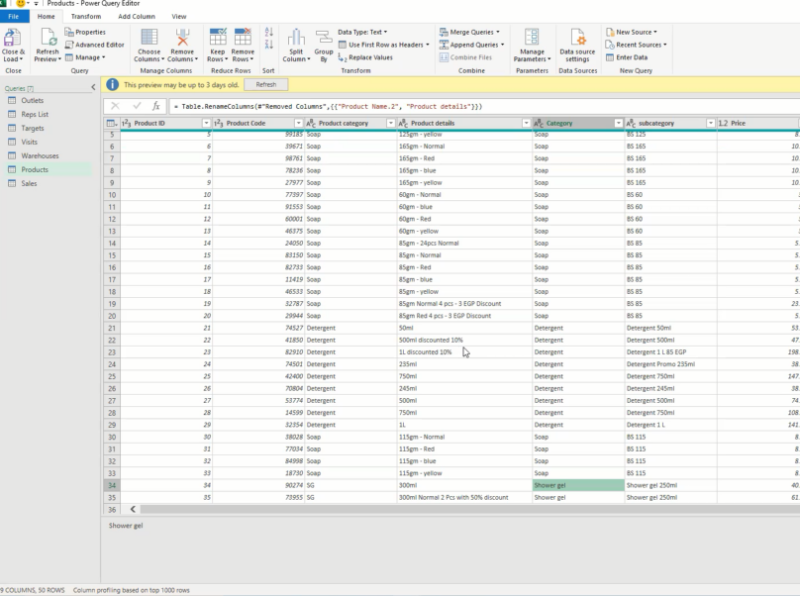Click Replace Values
Screen dimensions: 800x596
365,58
